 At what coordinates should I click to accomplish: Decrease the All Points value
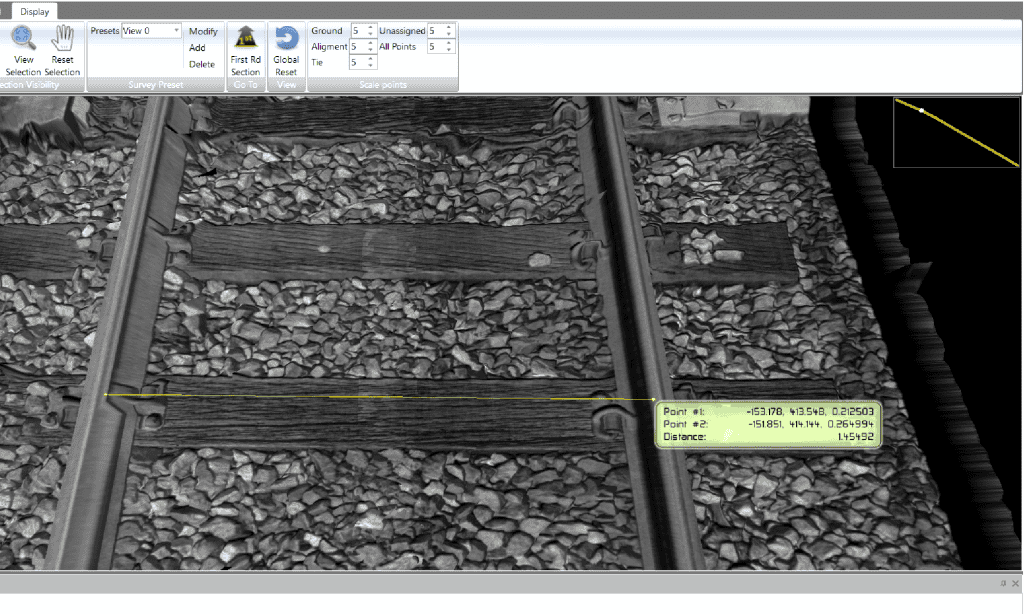[448, 50]
